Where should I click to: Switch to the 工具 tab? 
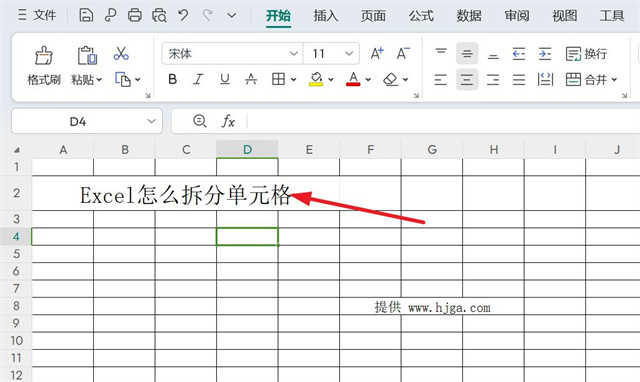612,16
